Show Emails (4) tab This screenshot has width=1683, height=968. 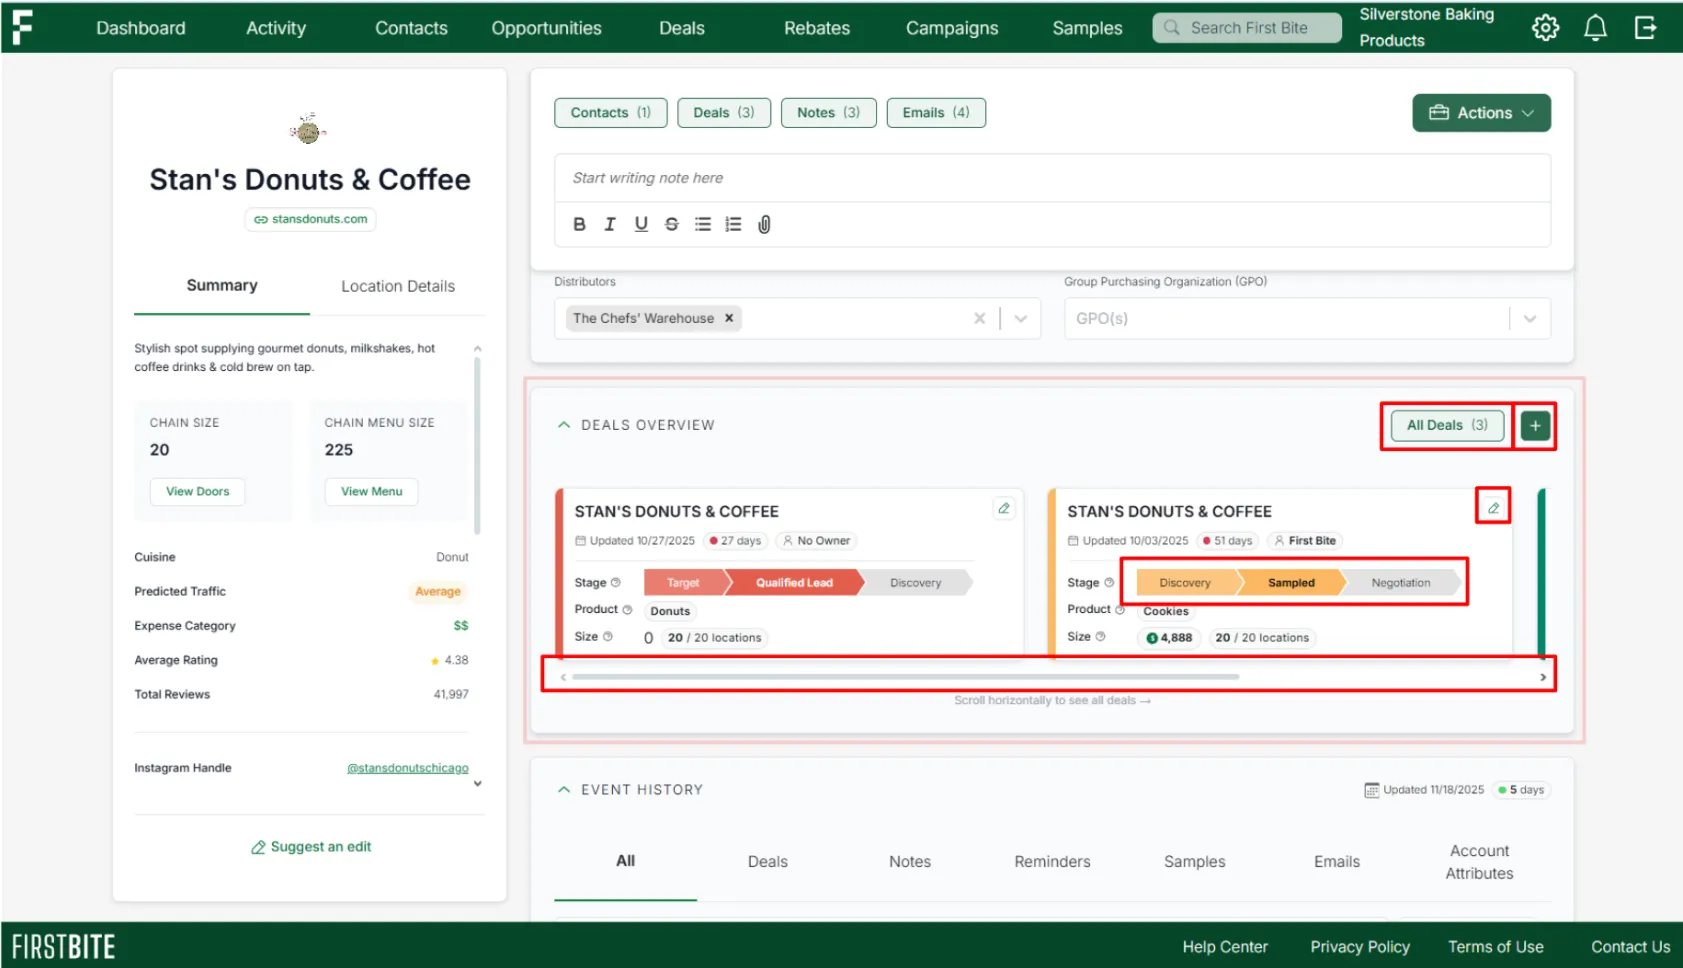click(x=936, y=113)
